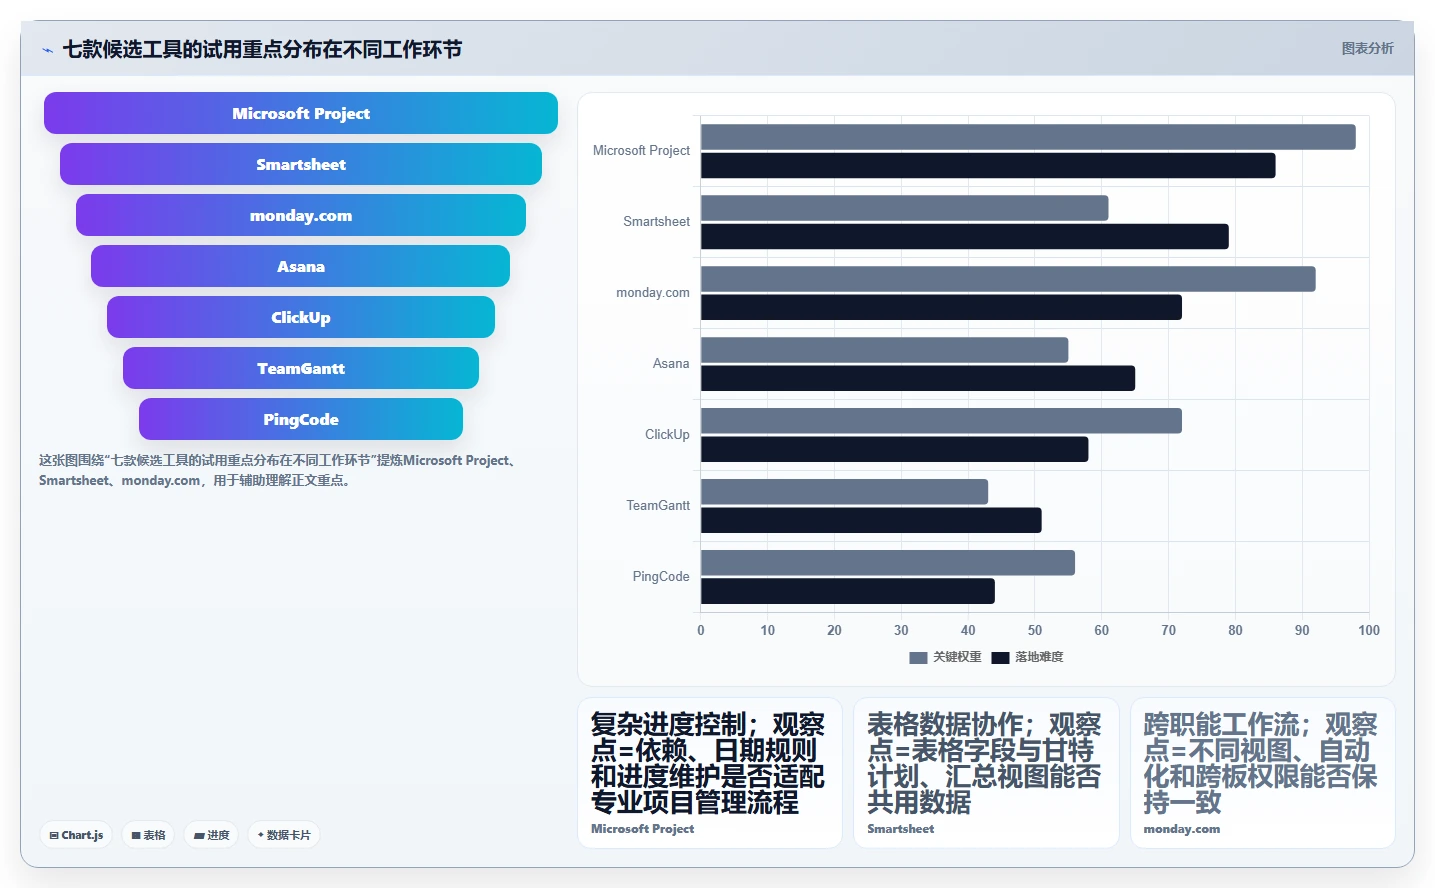Screen dimensions: 1435x888
Task: Click the Smartsheet dark difficulty bar
Action: (x=965, y=236)
